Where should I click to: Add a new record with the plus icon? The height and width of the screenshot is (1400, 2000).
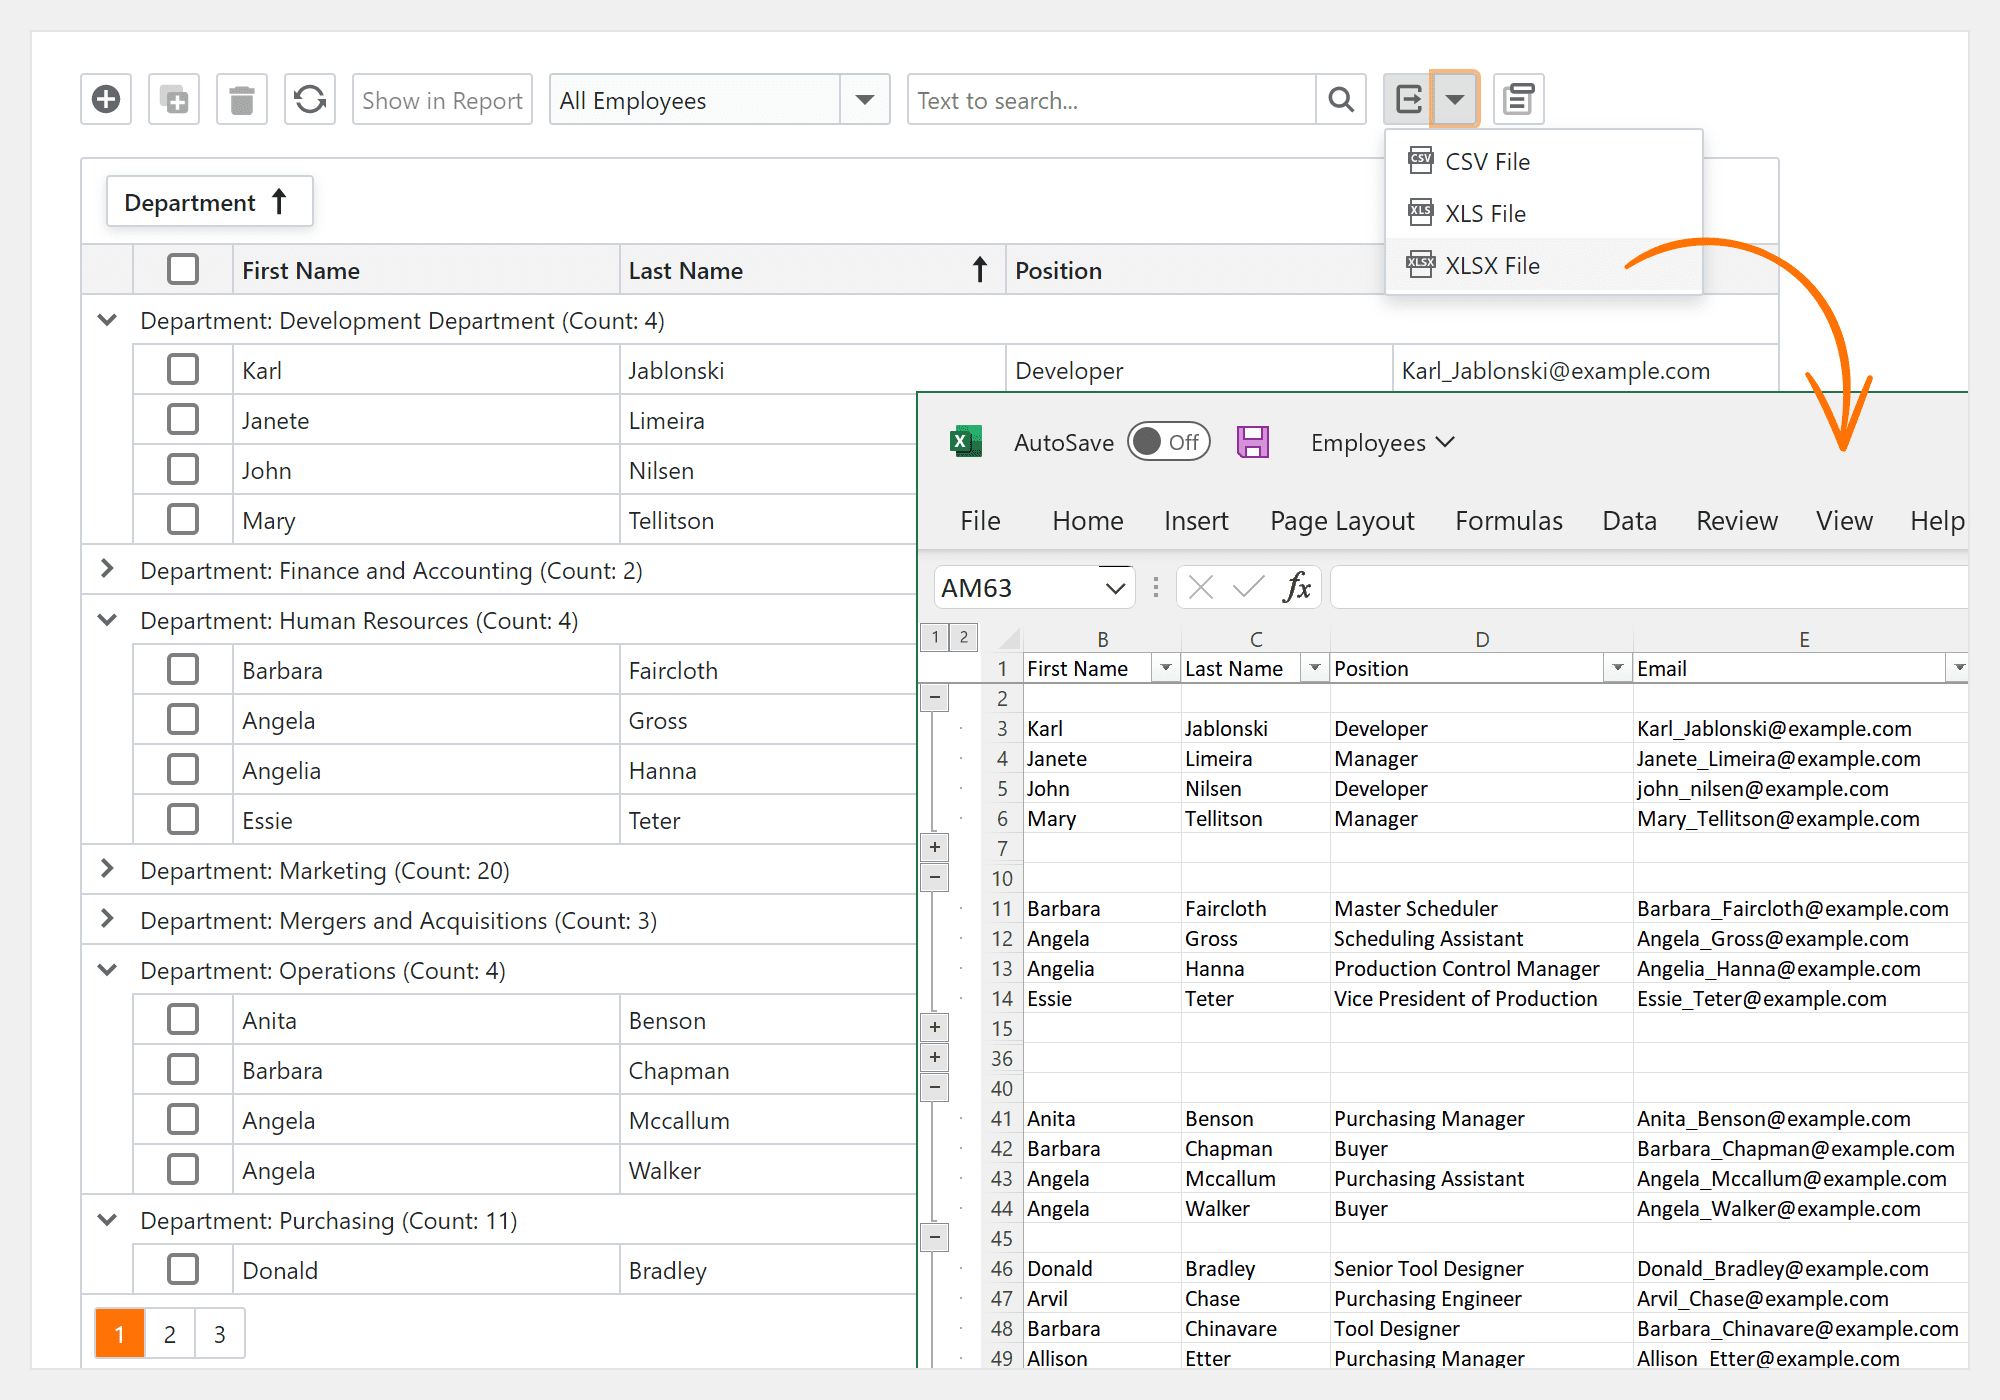click(105, 99)
